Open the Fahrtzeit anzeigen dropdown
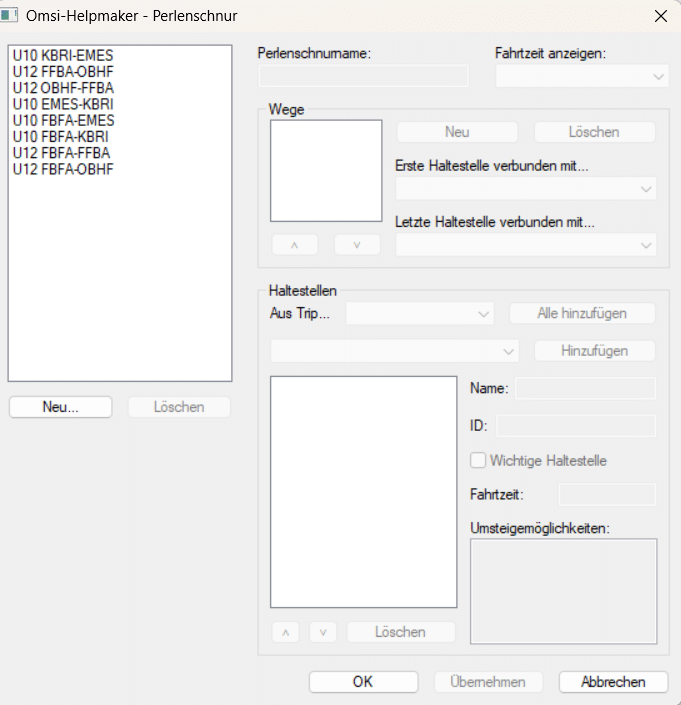The height and width of the screenshot is (705, 681). [582, 76]
